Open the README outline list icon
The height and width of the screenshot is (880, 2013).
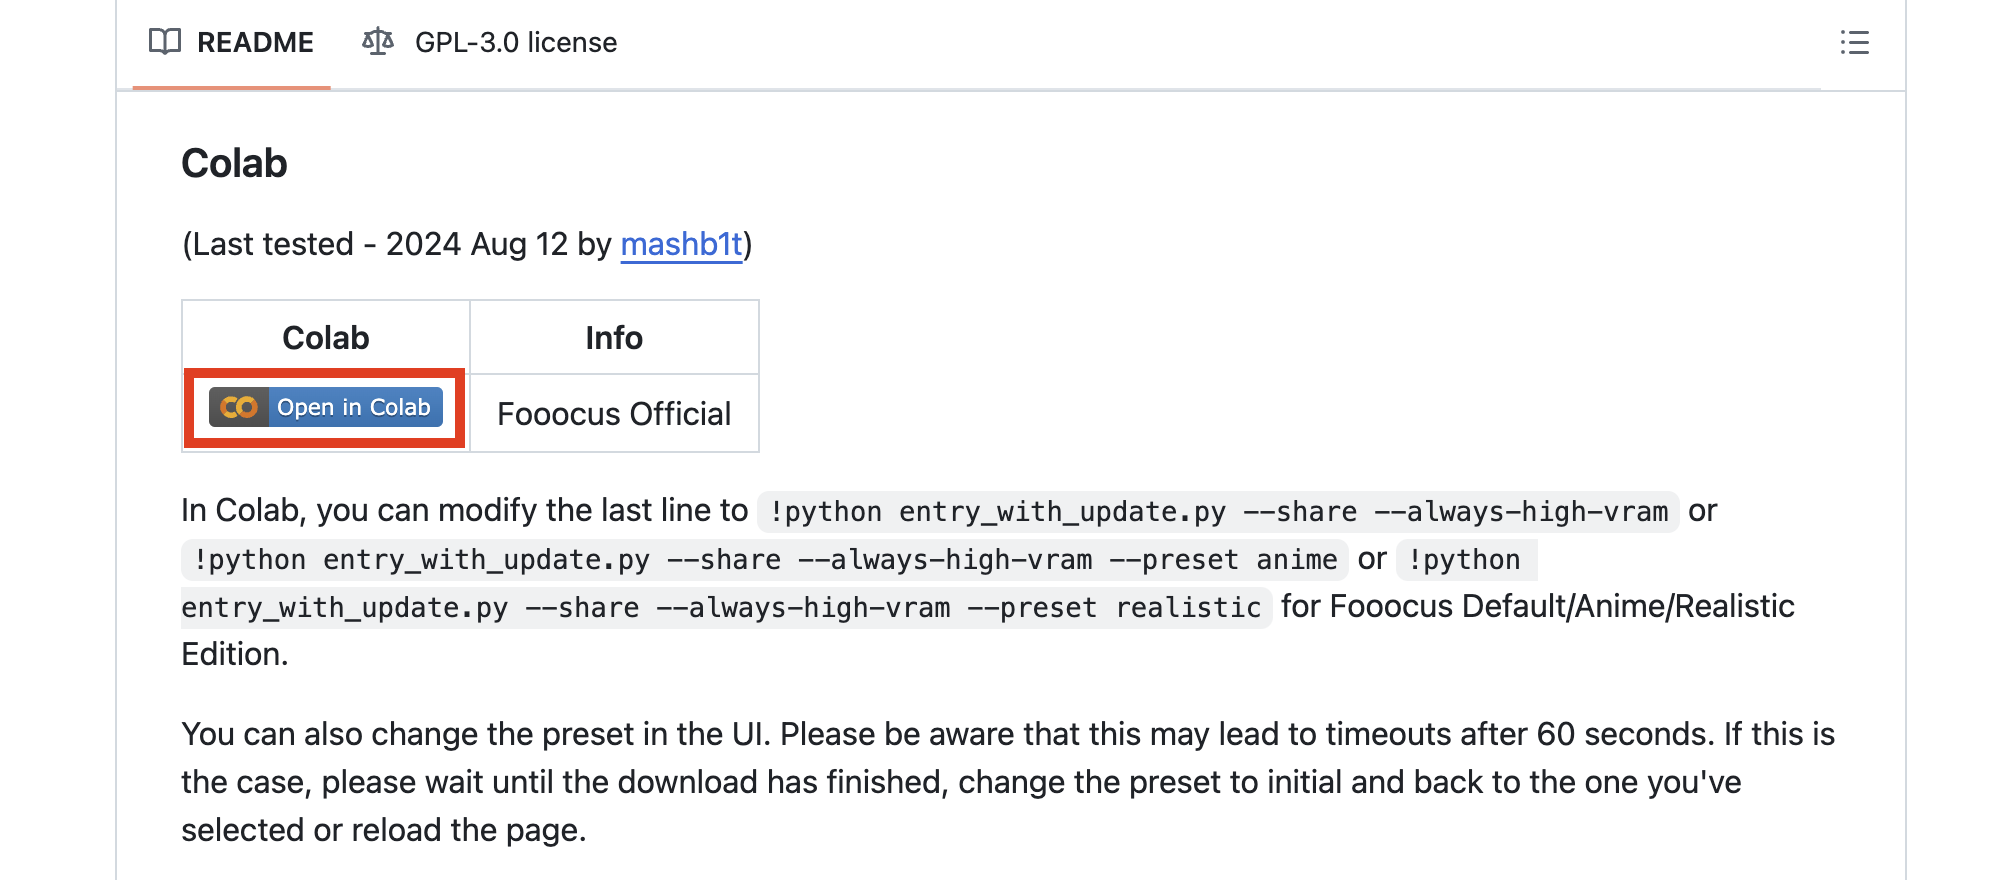coord(1854,43)
